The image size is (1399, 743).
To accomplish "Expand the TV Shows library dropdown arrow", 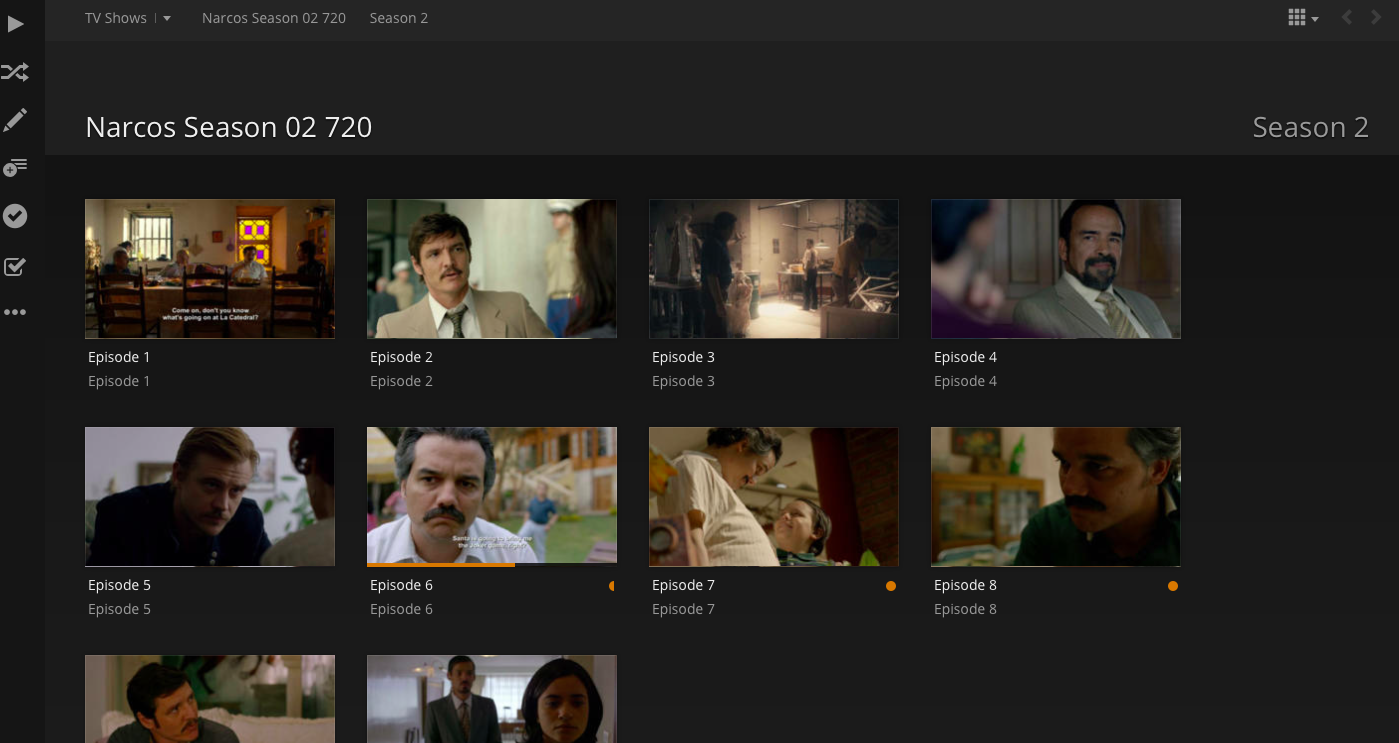I will (167, 18).
